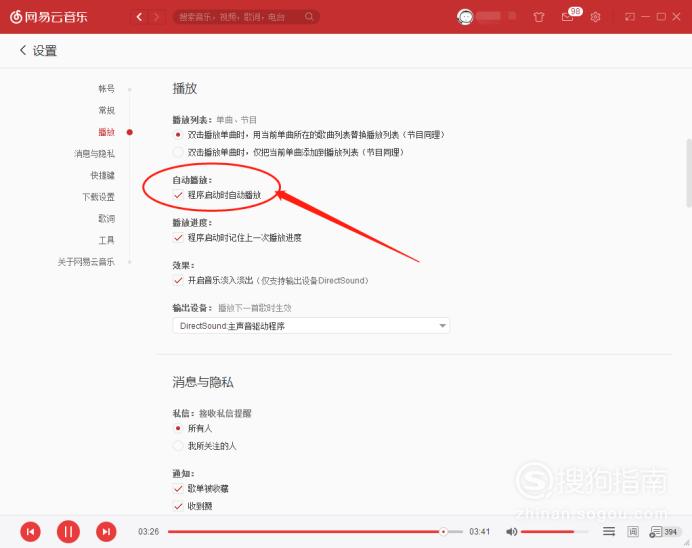
Task: Toggle 开启音乐淡入淡出 checkbox
Action: 178,280
